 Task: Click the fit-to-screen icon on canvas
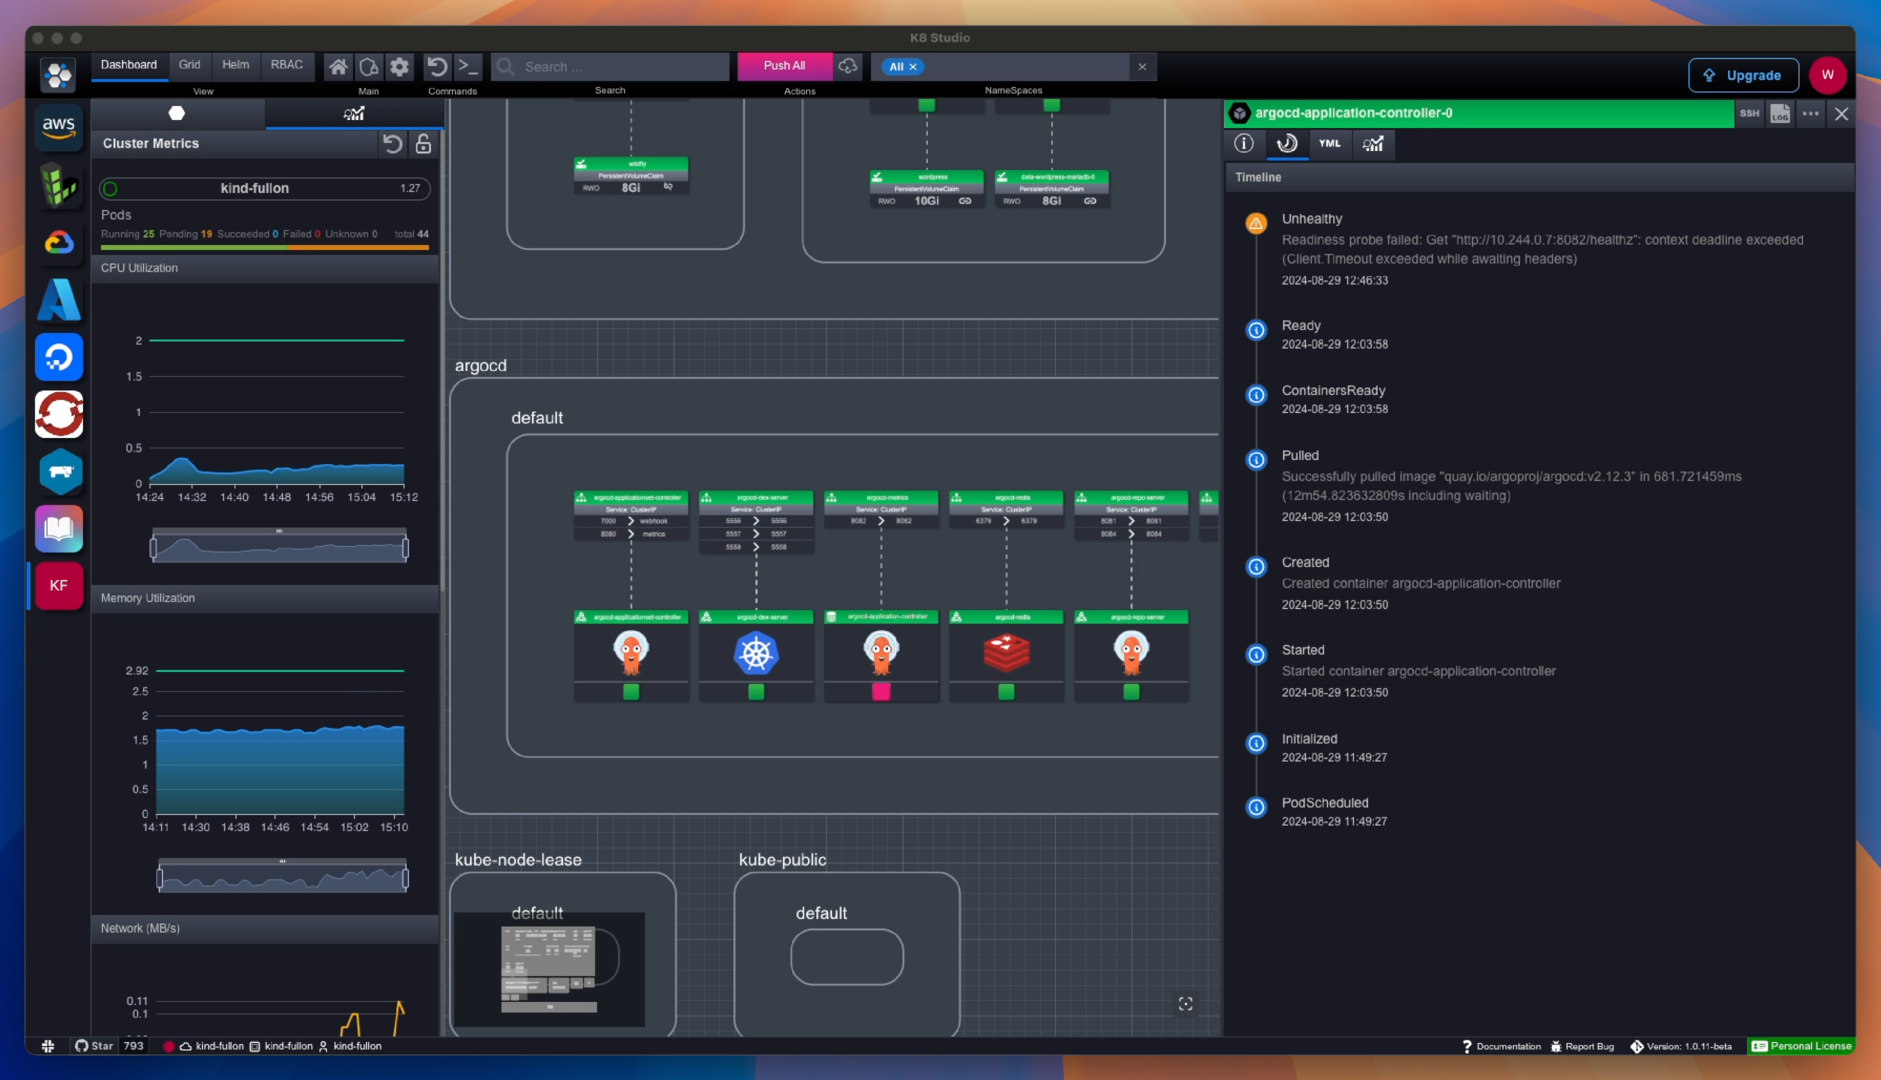[x=1185, y=1004]
